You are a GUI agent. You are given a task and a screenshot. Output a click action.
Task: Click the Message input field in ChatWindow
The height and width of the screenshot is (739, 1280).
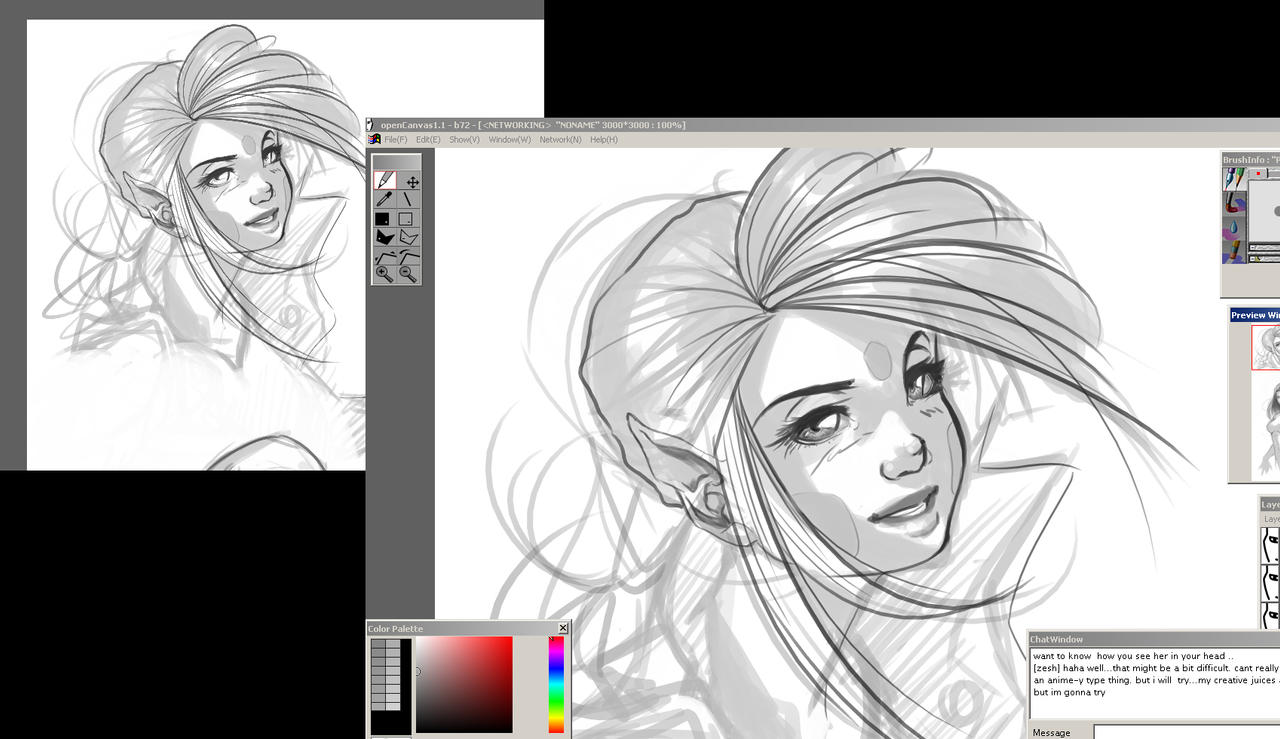click(x=1187, y=732)
